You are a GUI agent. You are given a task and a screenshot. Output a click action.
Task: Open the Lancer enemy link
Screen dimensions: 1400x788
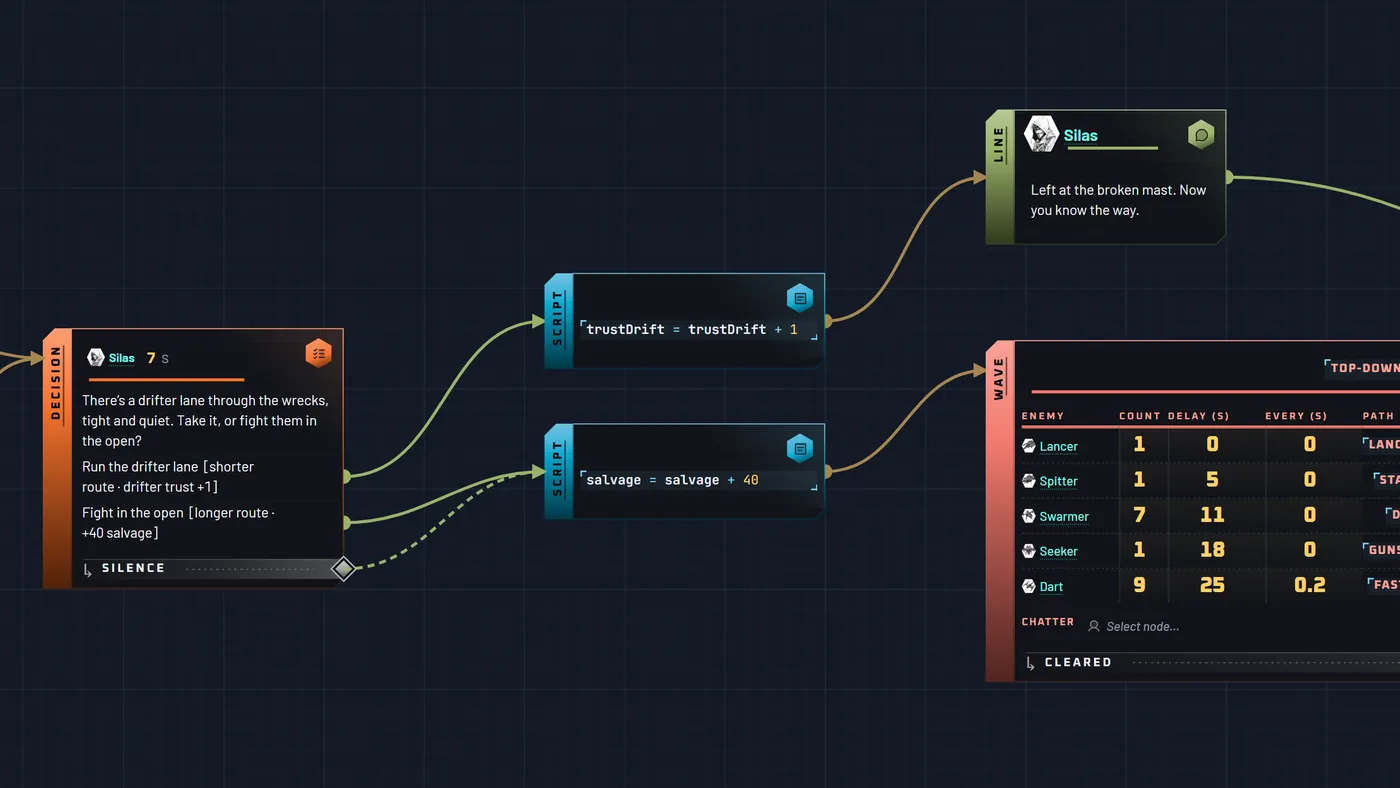coord(1058,446)
